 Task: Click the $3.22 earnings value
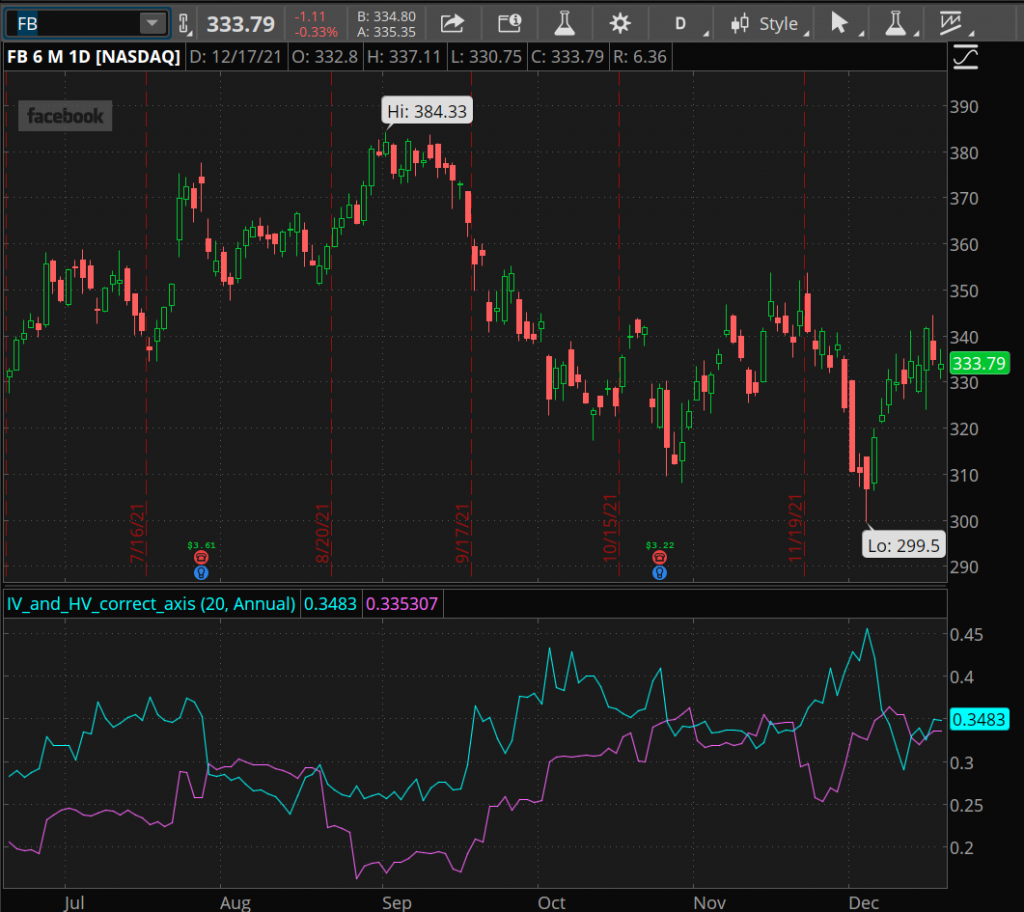coord(660,545)
